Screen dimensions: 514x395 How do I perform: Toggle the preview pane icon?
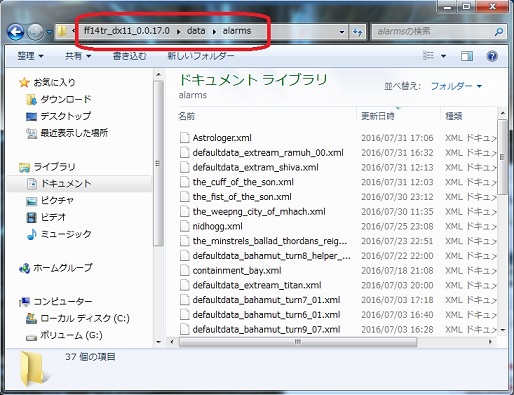click(x=467, y=56)
